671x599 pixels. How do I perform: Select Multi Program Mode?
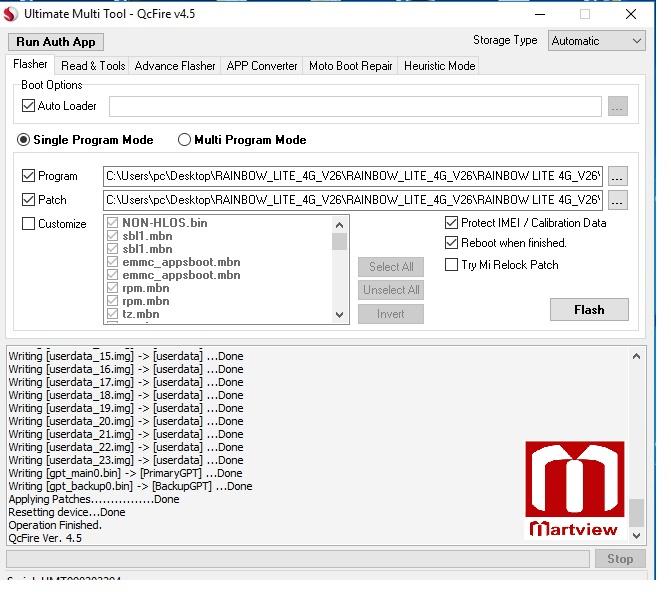[184, 140]
